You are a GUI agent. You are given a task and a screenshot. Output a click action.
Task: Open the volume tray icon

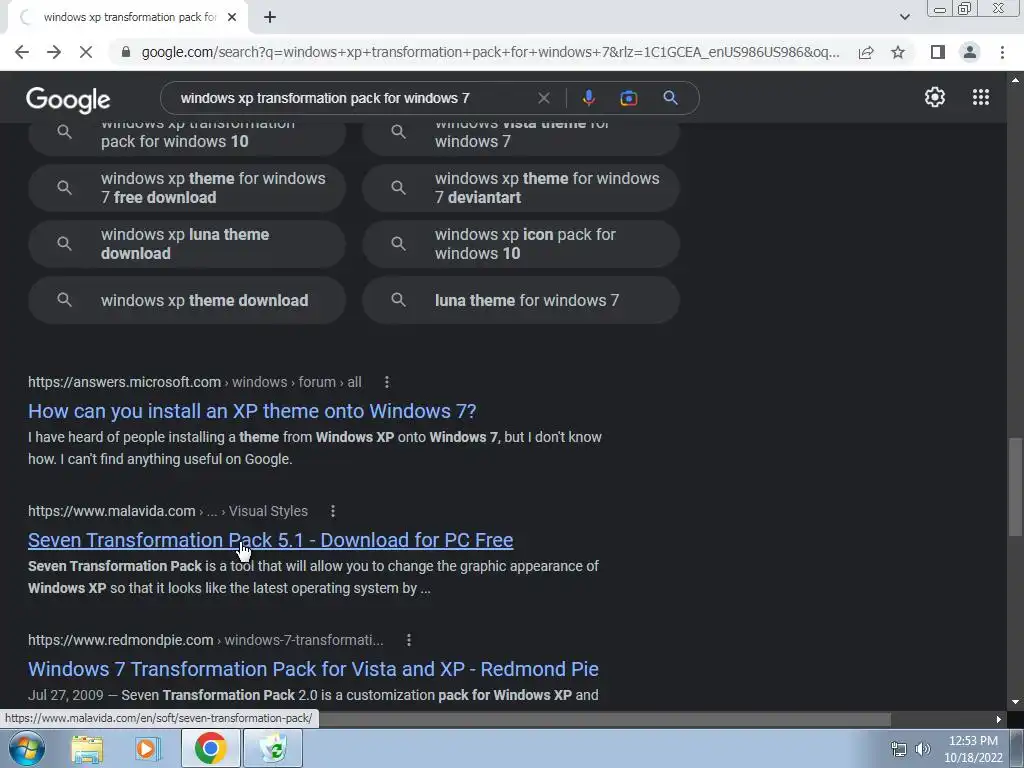pyautogui.click(x=923, y=749)
